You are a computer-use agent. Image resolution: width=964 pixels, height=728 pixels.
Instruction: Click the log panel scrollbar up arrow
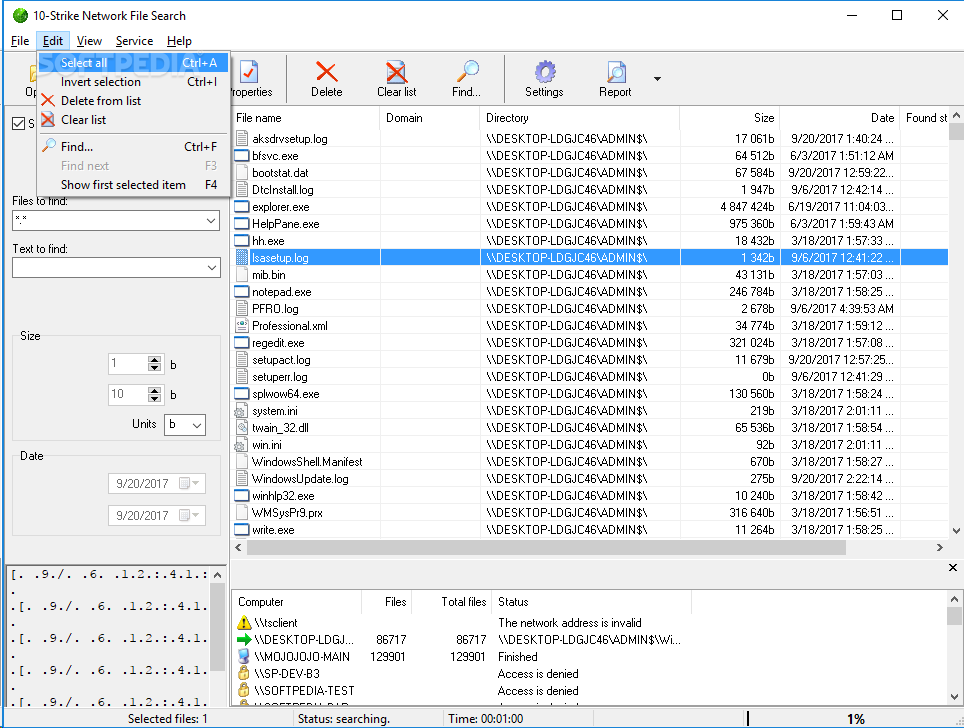coord(217,575)
